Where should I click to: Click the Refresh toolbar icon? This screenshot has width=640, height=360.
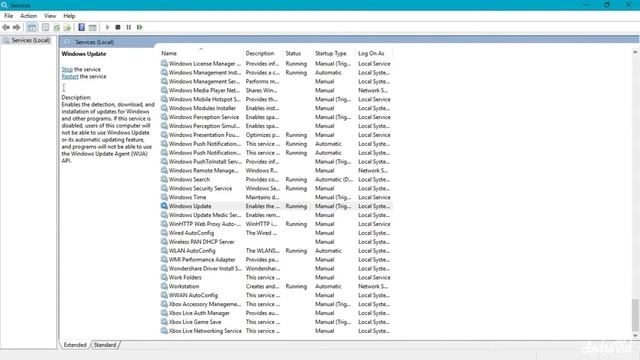56,27
